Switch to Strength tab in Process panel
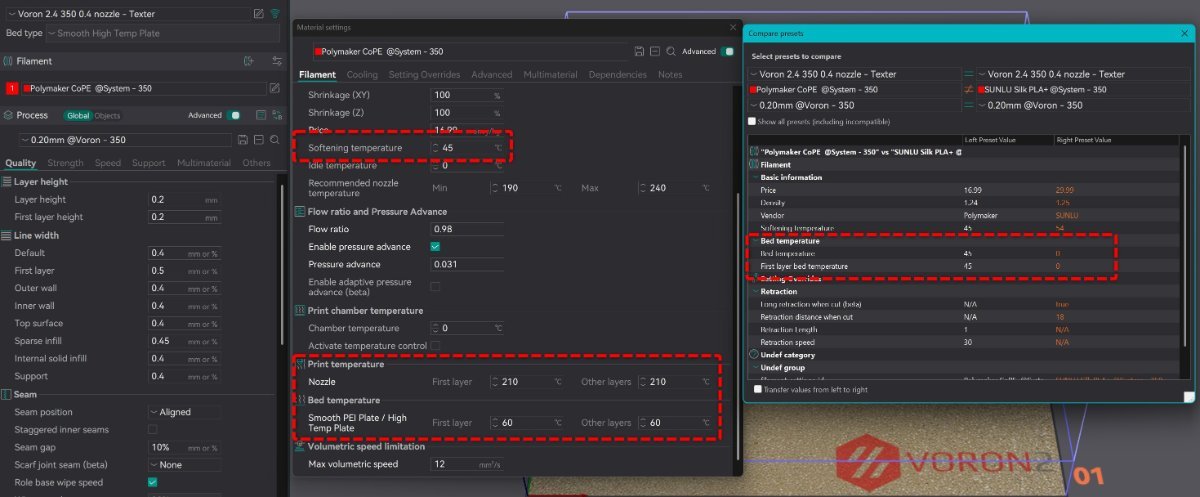The height and width of the screenshot is (497, 1200). coord(66,163)
